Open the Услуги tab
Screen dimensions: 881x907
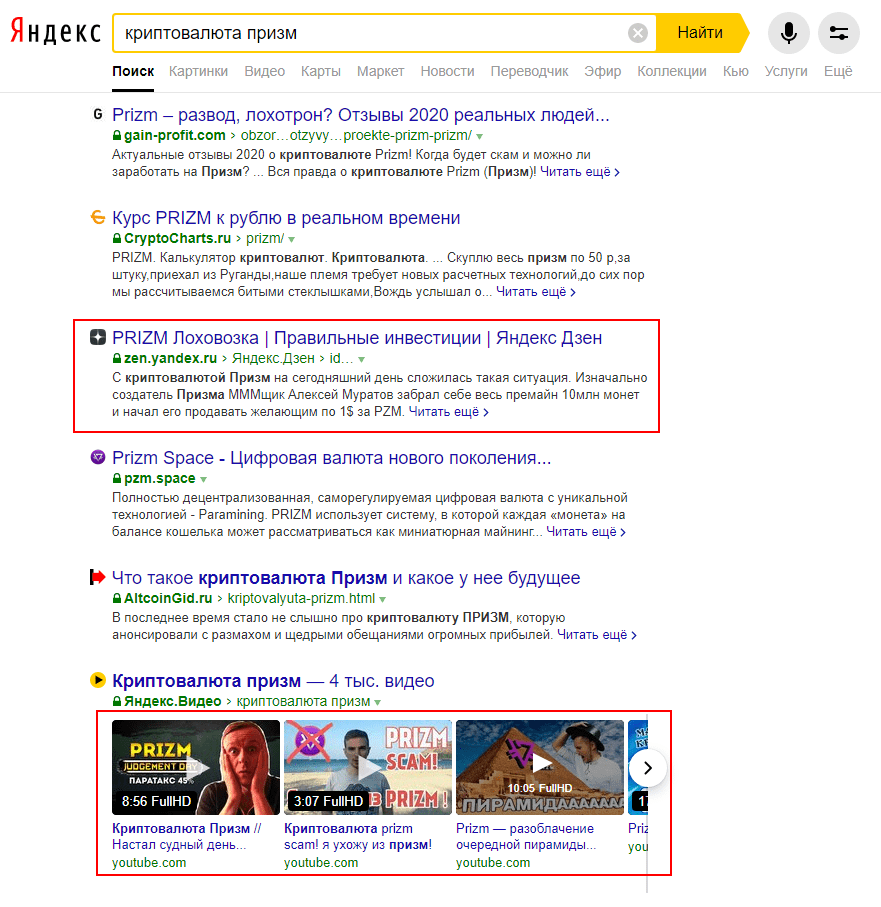pyautogui.click(x=786, y=71)
